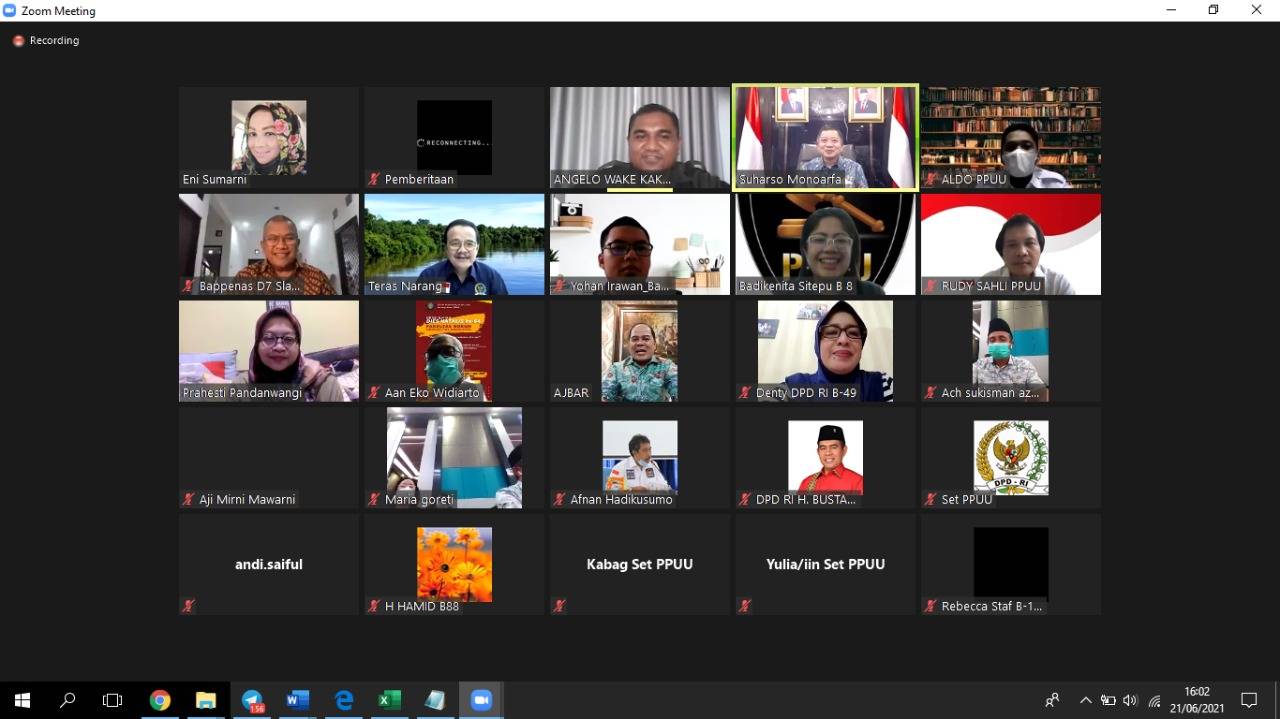Open File Explorer from the taskbar
The image size is (1280, 719).
coord(206,700)
